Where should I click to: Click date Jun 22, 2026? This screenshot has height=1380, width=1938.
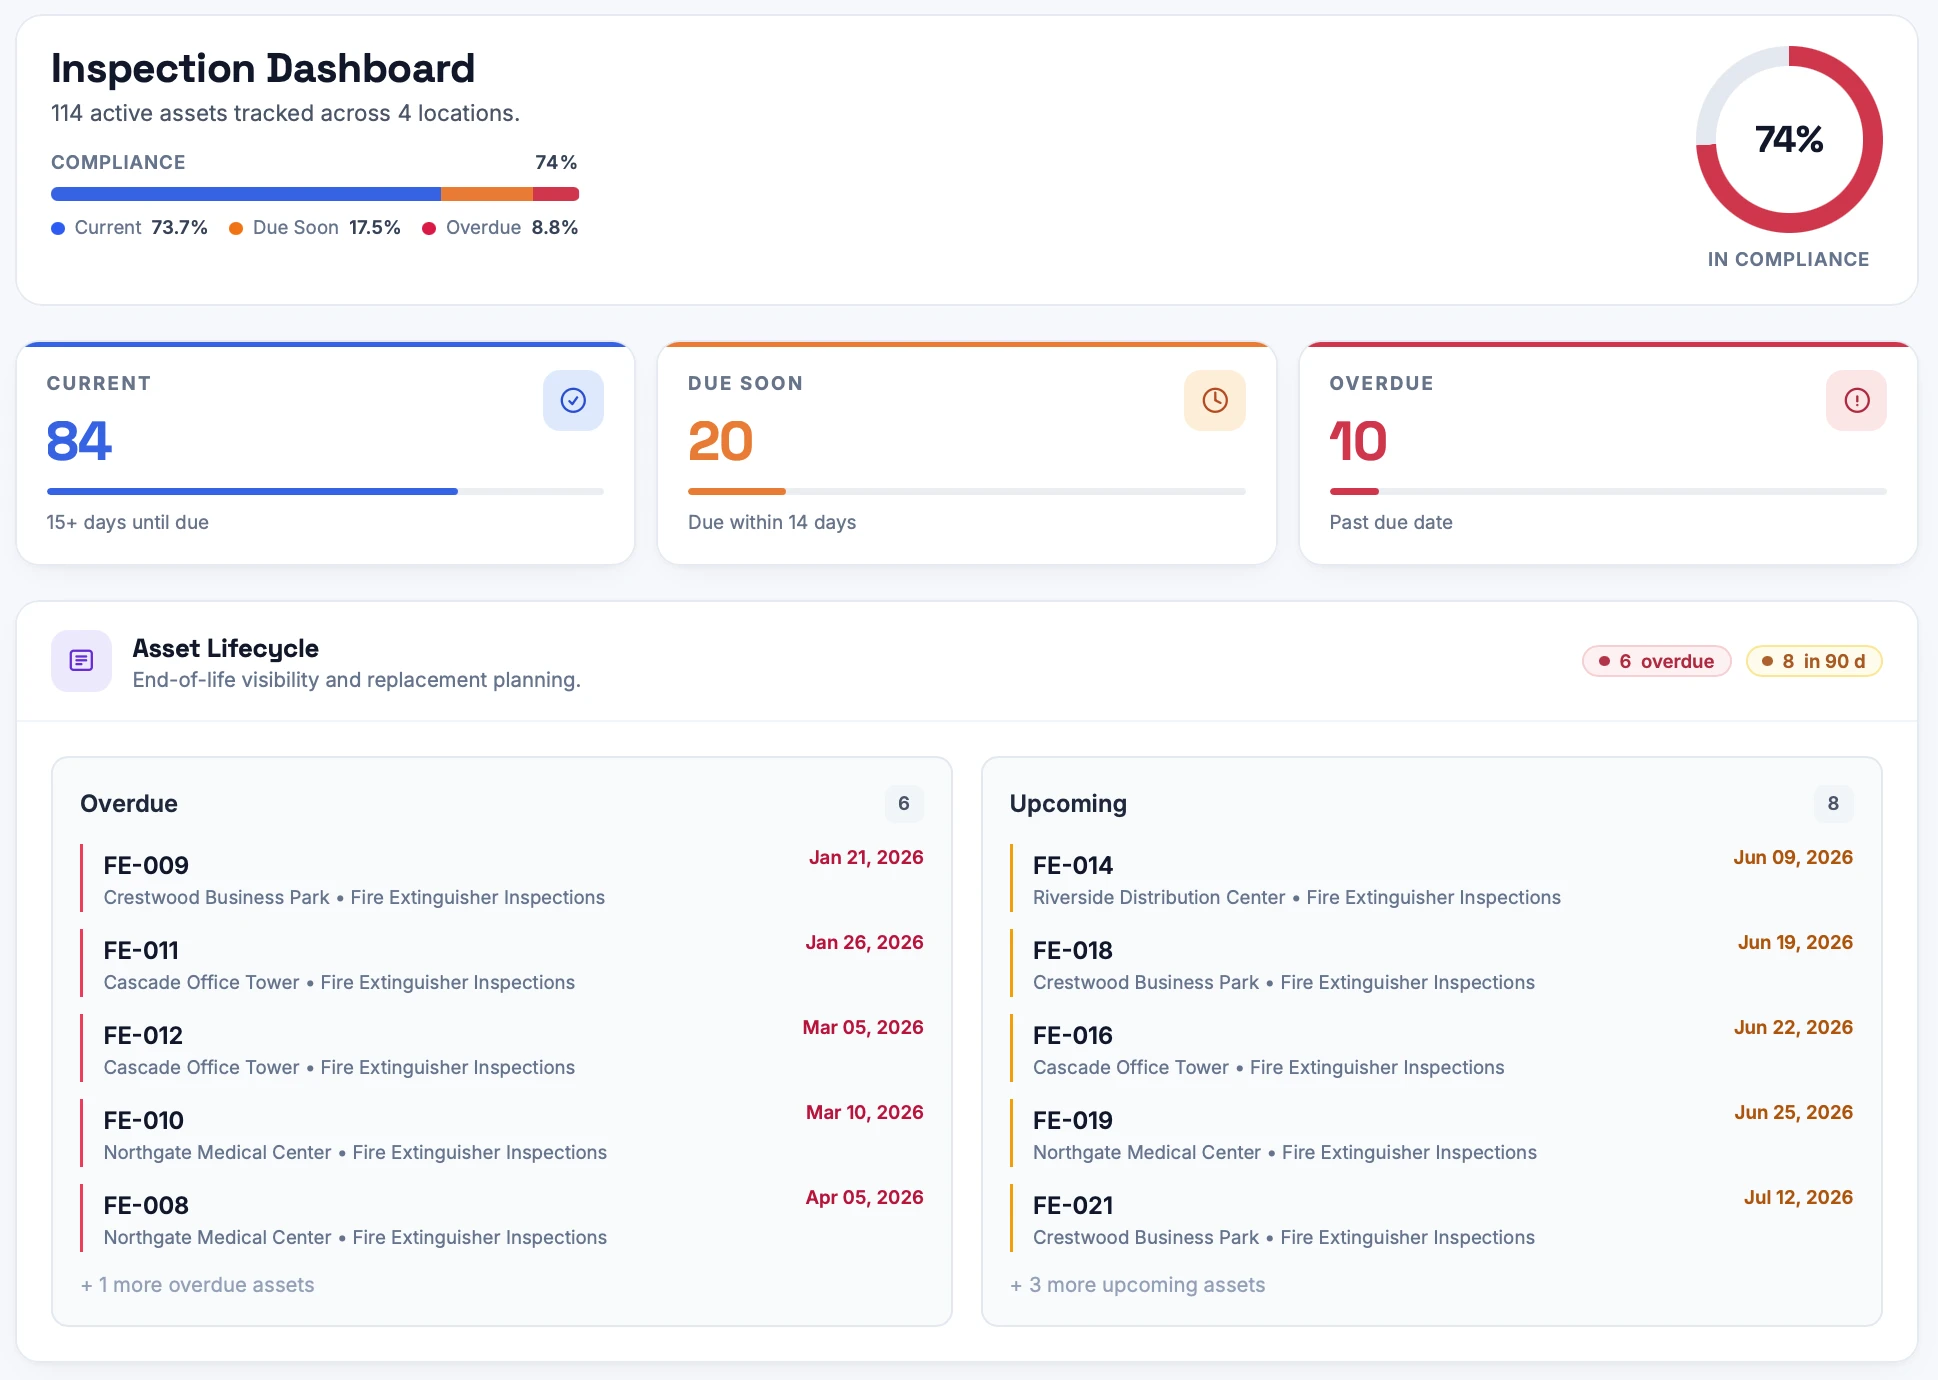coord(1793,1028)
